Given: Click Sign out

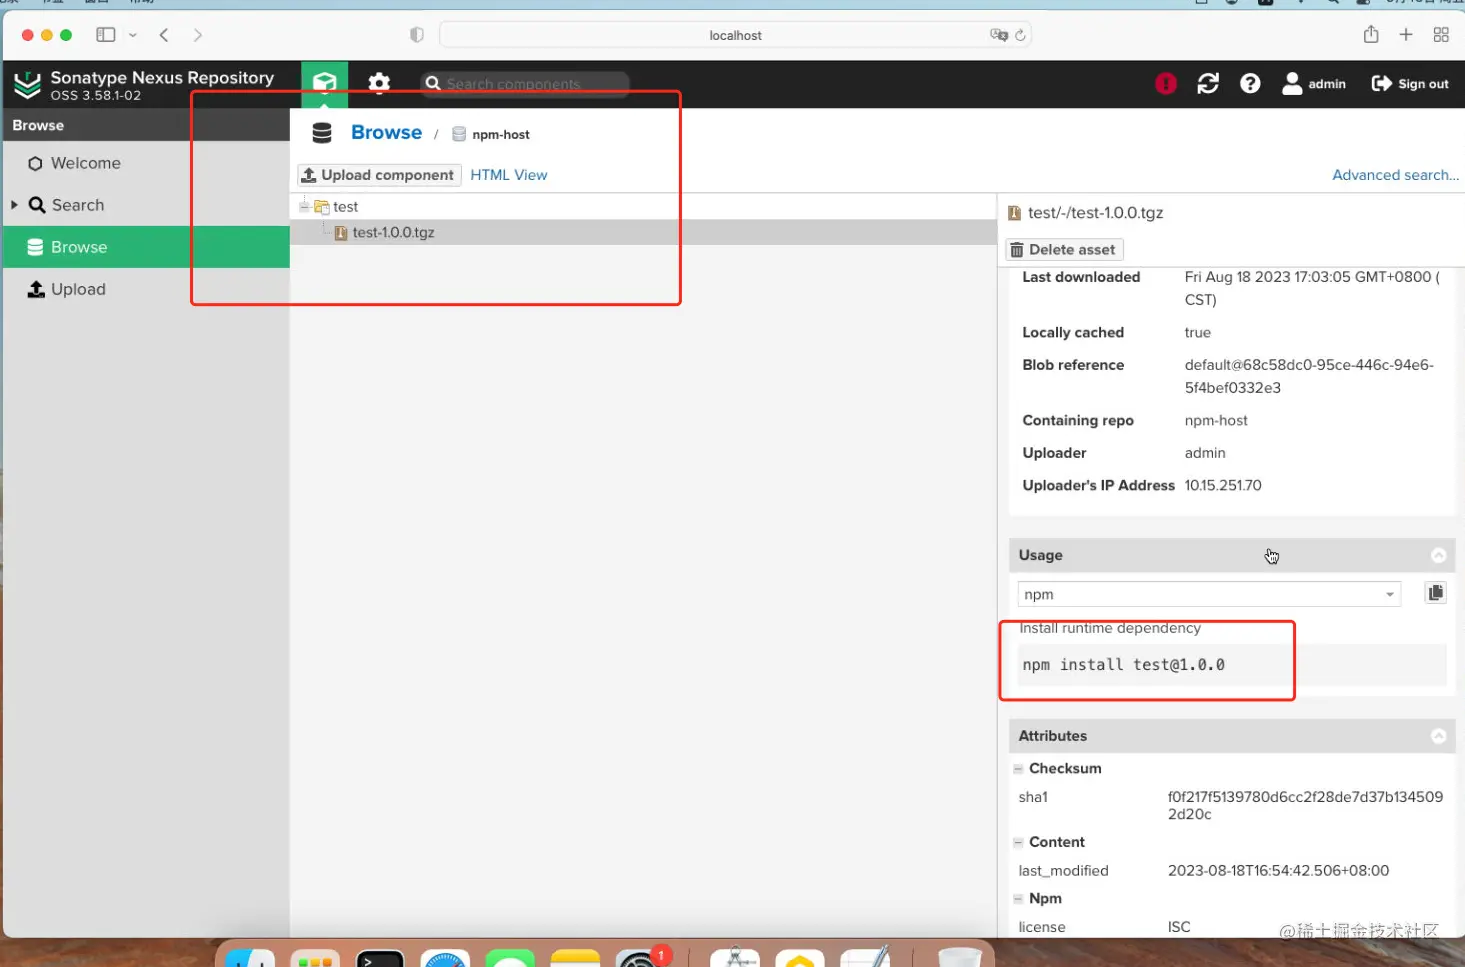Looking at the screenshot, I should [x=1410, y=84].
